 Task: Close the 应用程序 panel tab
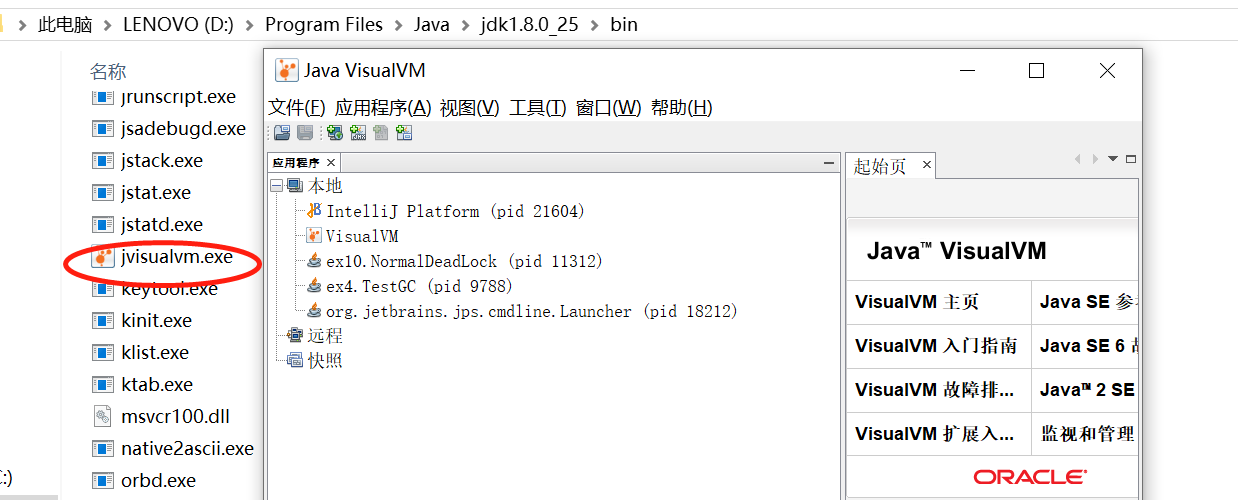pos(331,162)
